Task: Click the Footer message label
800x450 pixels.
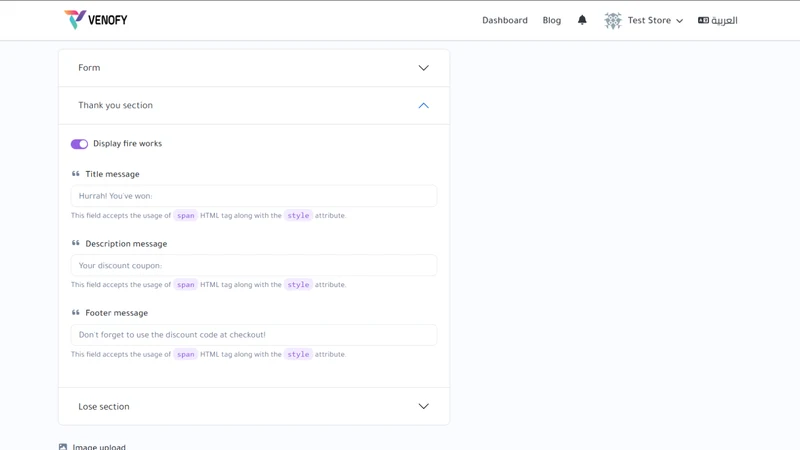Action: pyautogui.click(x=116, y=313)
